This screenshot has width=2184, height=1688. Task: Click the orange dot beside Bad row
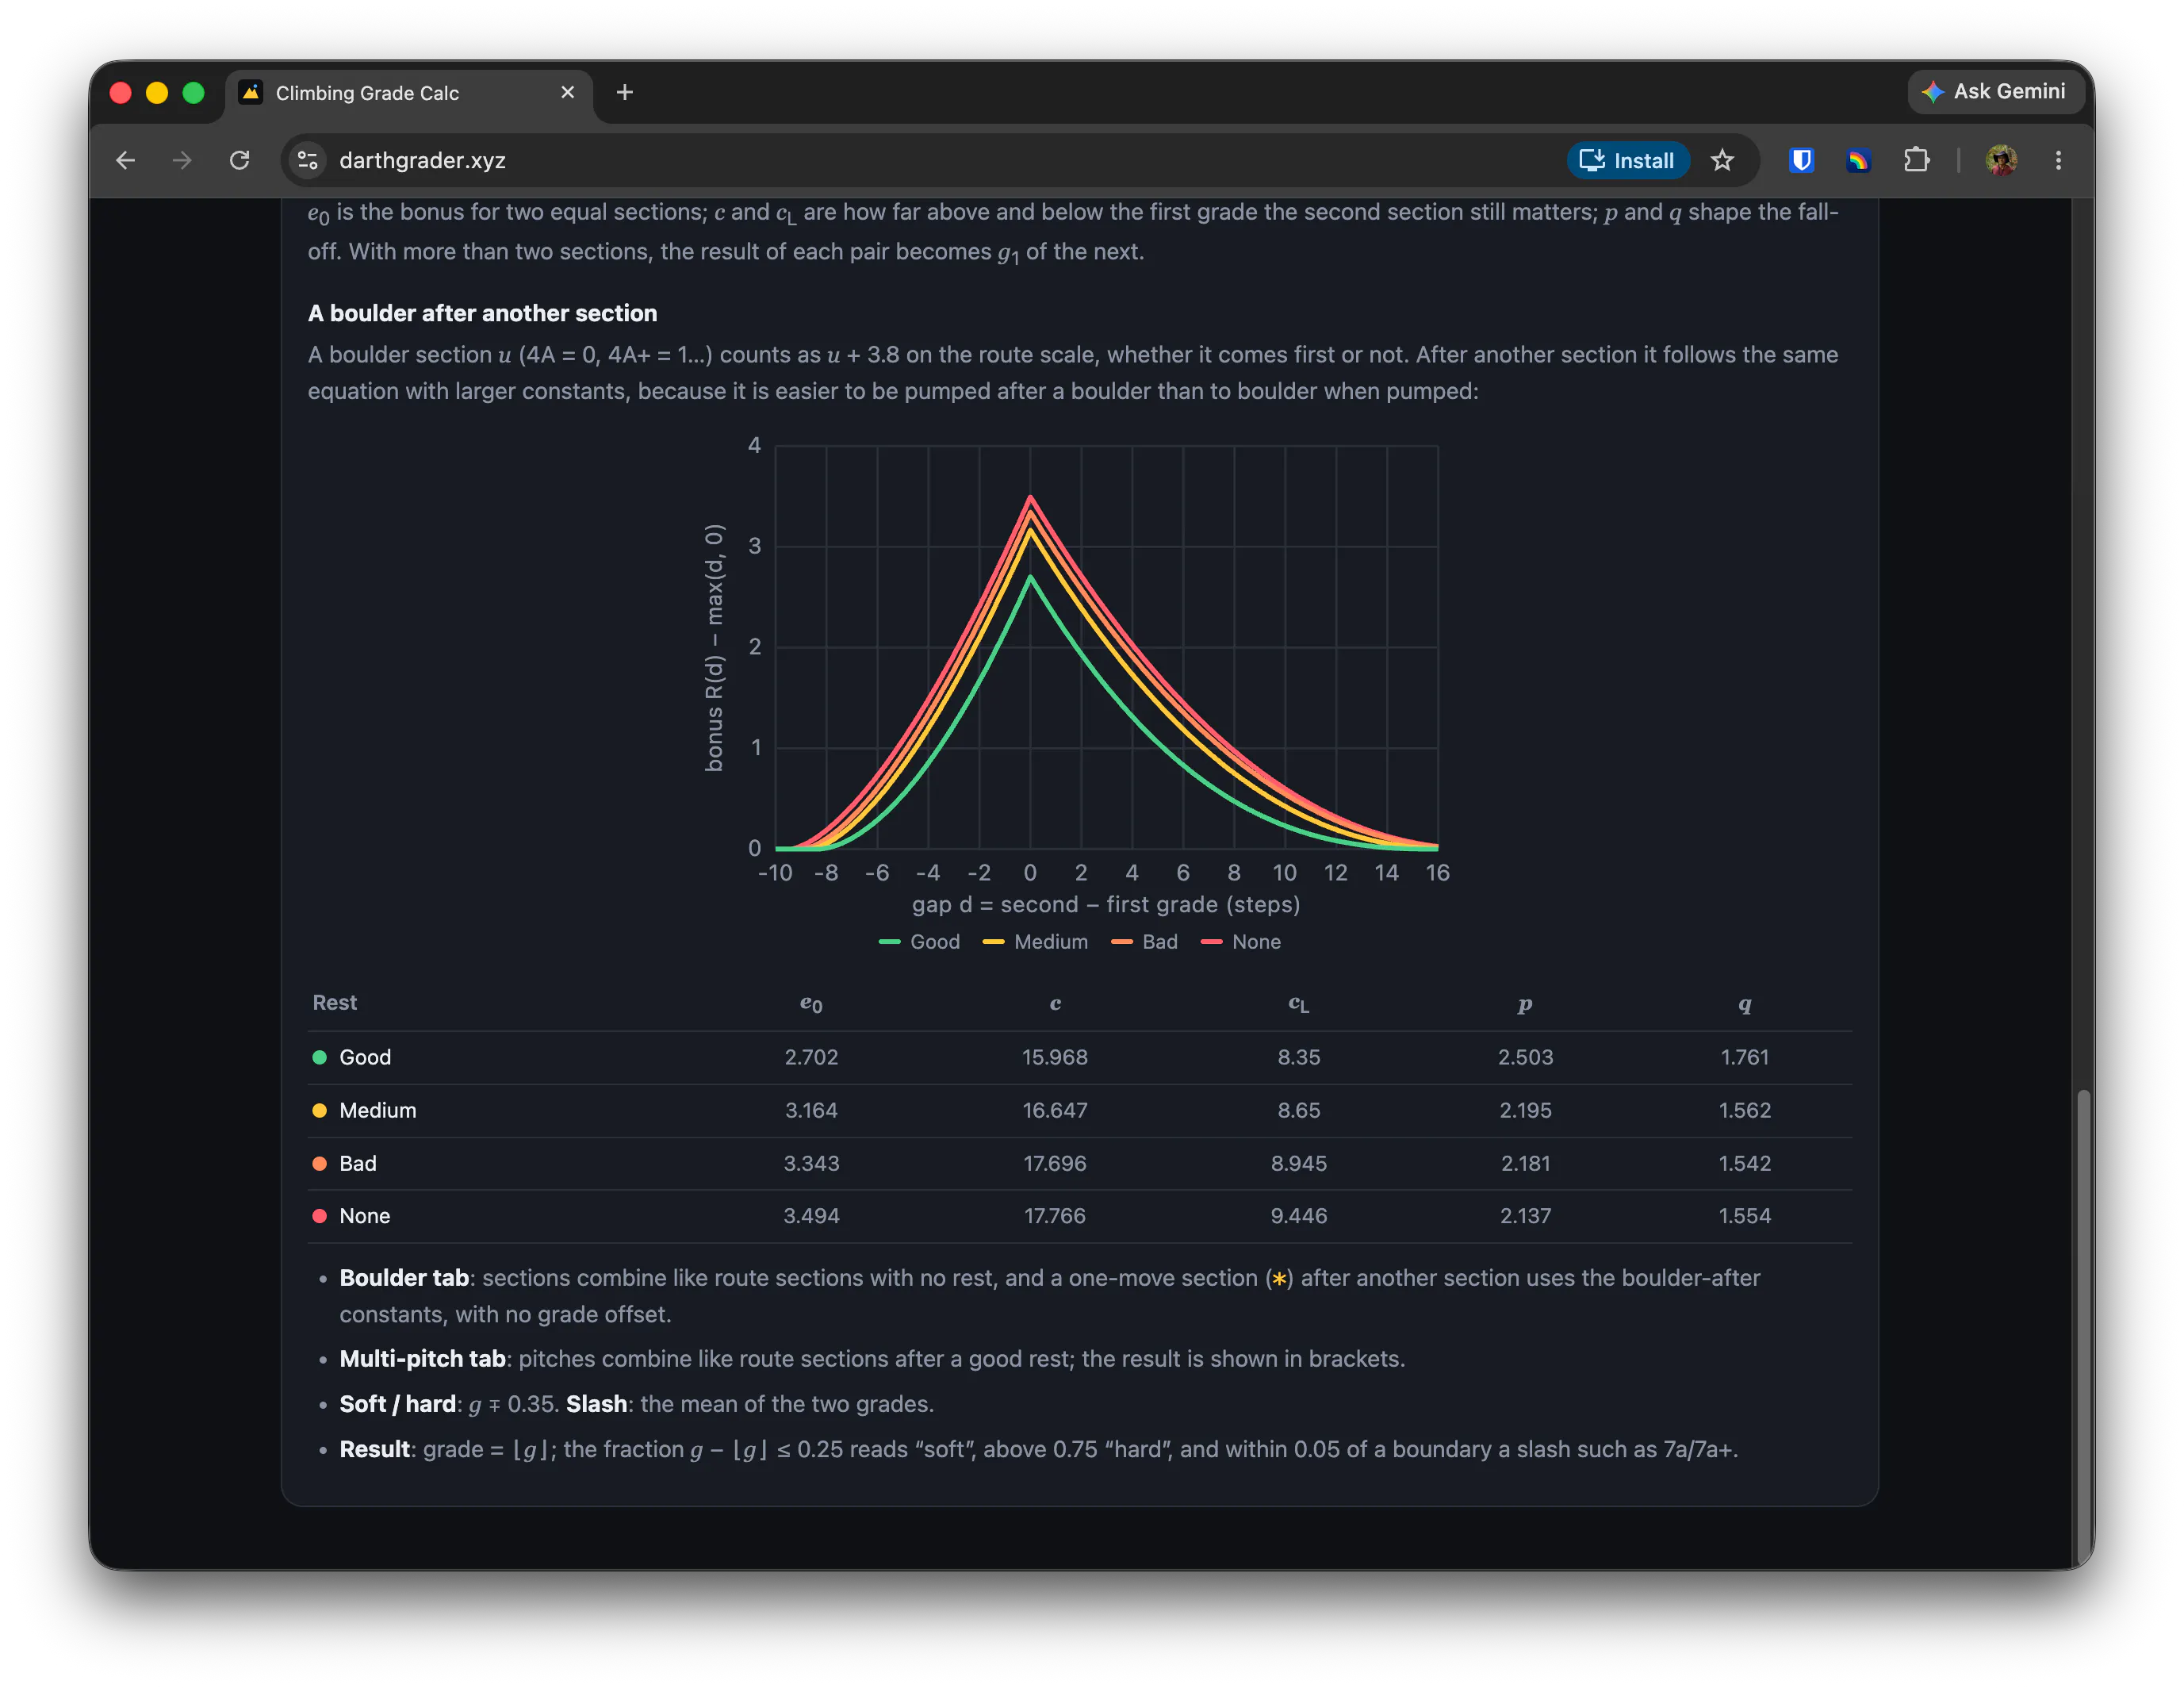[x=319, y=1163]
